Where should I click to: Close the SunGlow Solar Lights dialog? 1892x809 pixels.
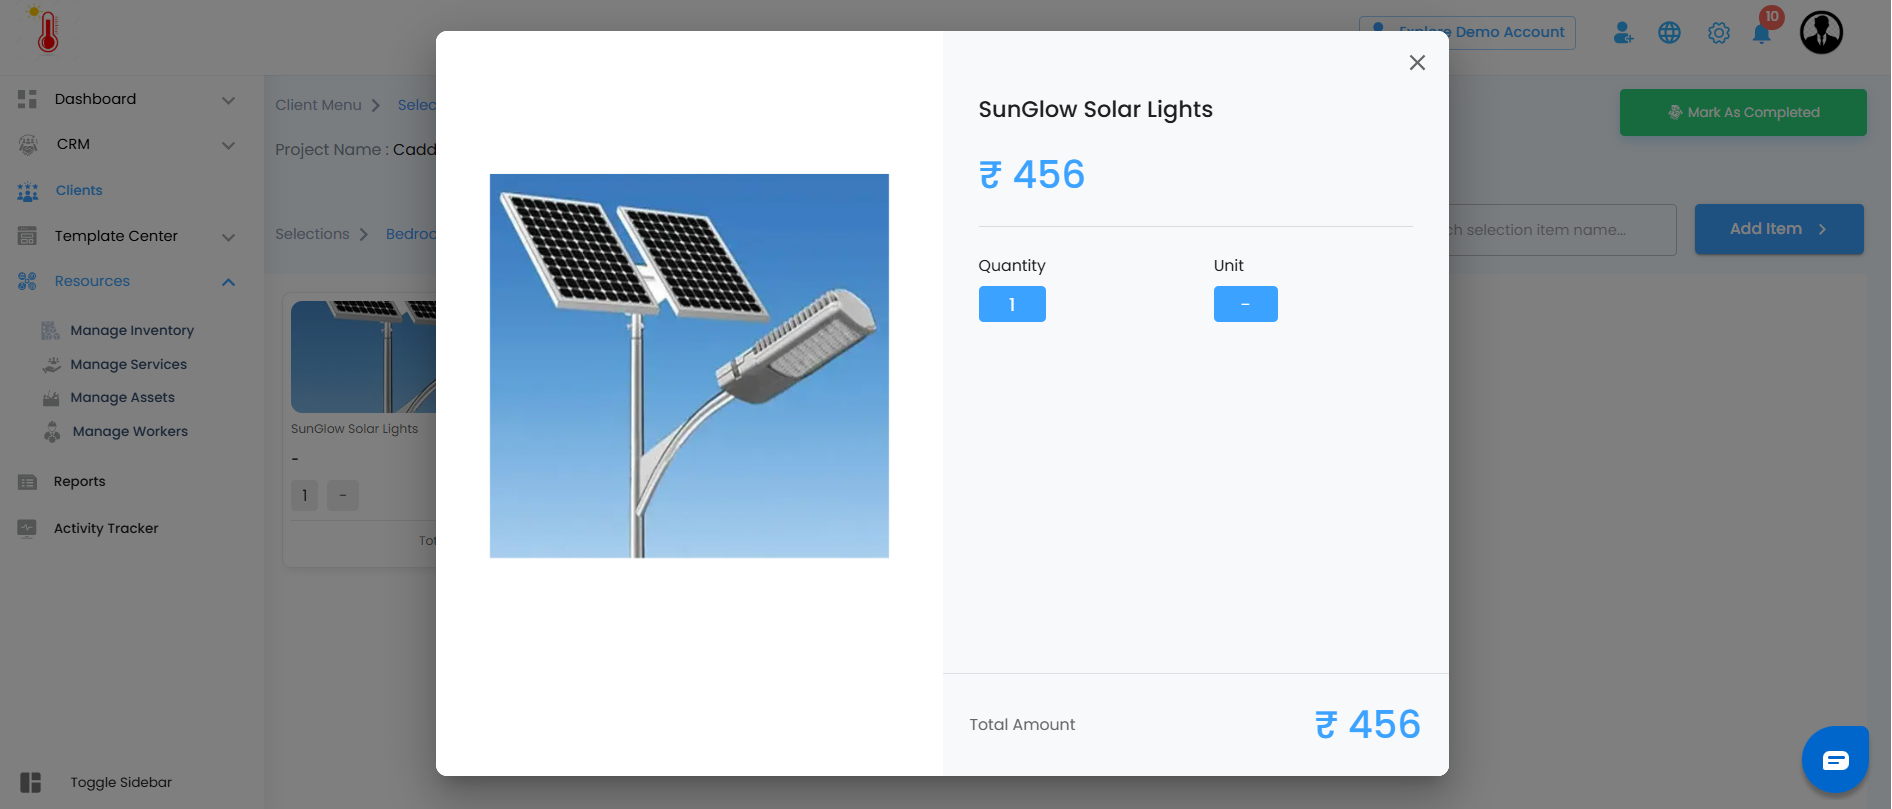(1417, 63)
